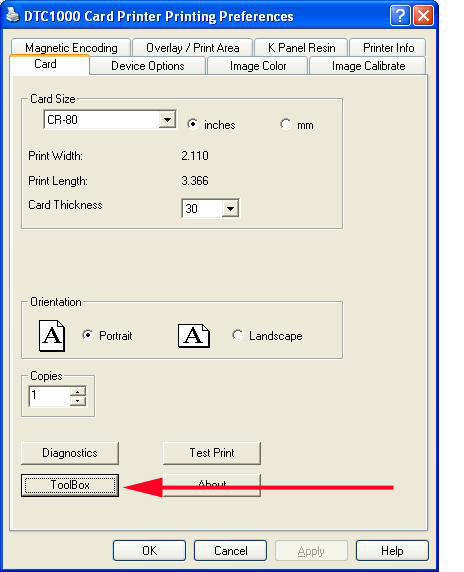The image size is (464, 572).
Task: Switch to the Device Options tab
Action: tap(148, 66)
